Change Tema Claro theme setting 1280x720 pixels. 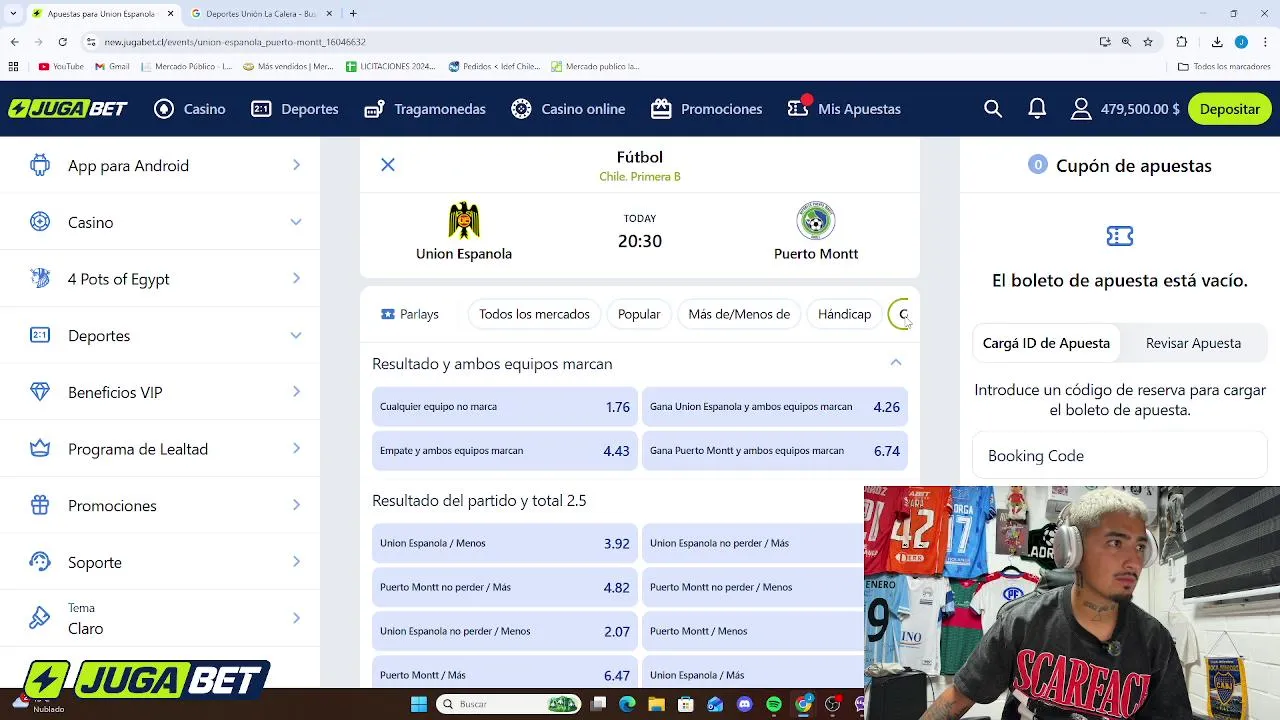[160, 619]
